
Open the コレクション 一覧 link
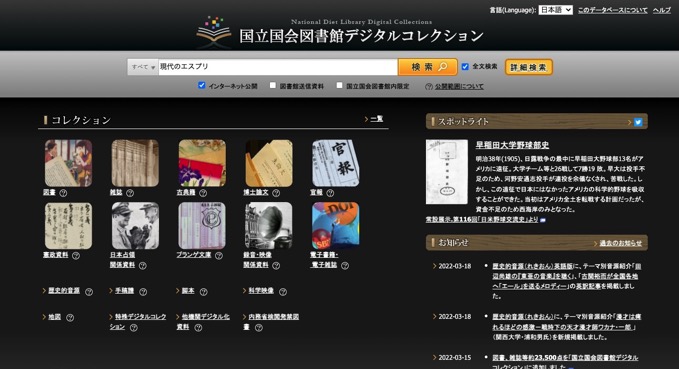tap(377, 119)
